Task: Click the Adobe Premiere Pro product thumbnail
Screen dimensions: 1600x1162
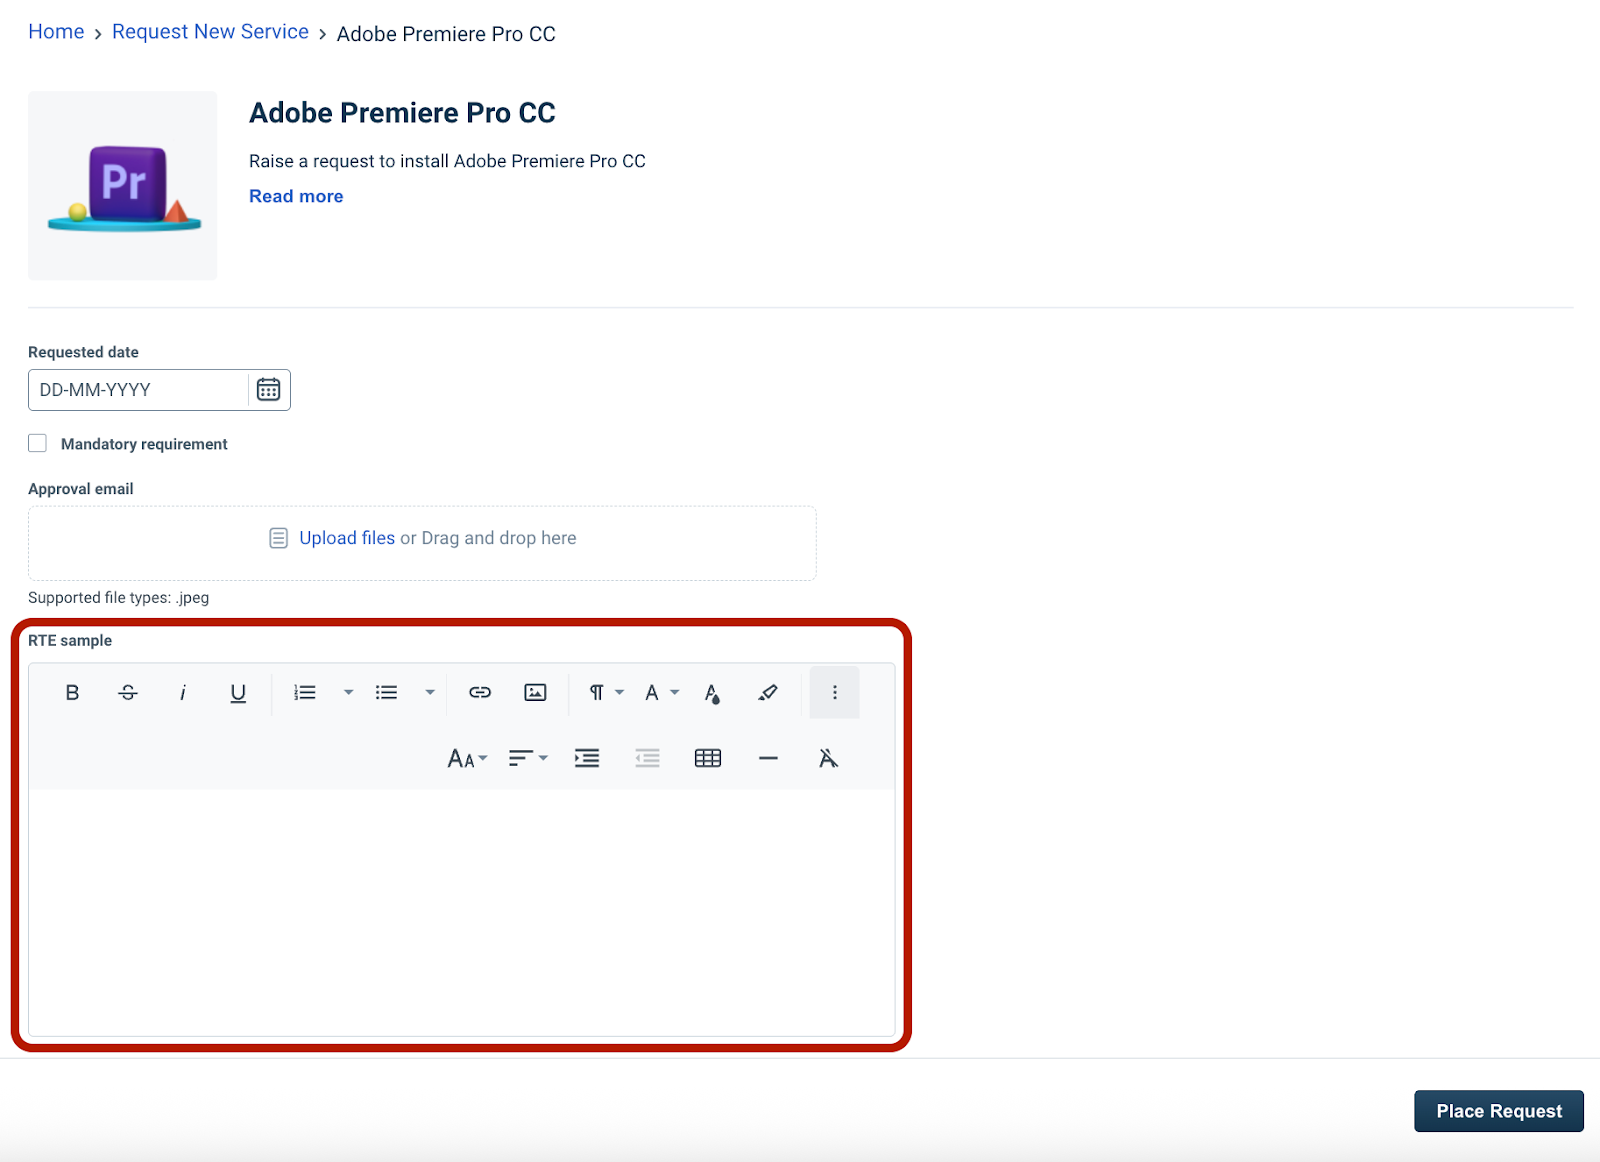Action: tap(123, 185)
